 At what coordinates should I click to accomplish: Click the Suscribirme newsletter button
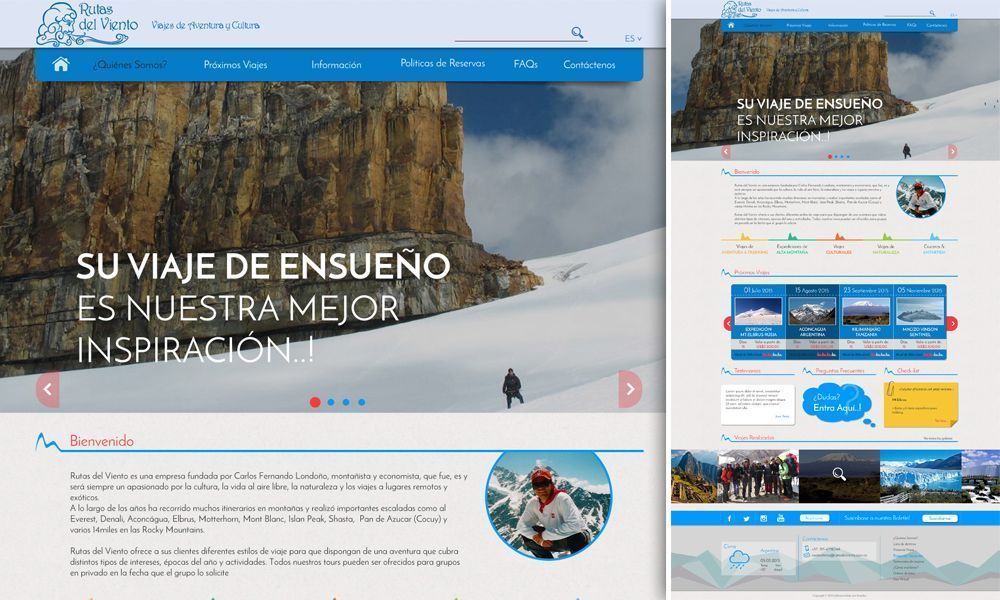[939, 518]
